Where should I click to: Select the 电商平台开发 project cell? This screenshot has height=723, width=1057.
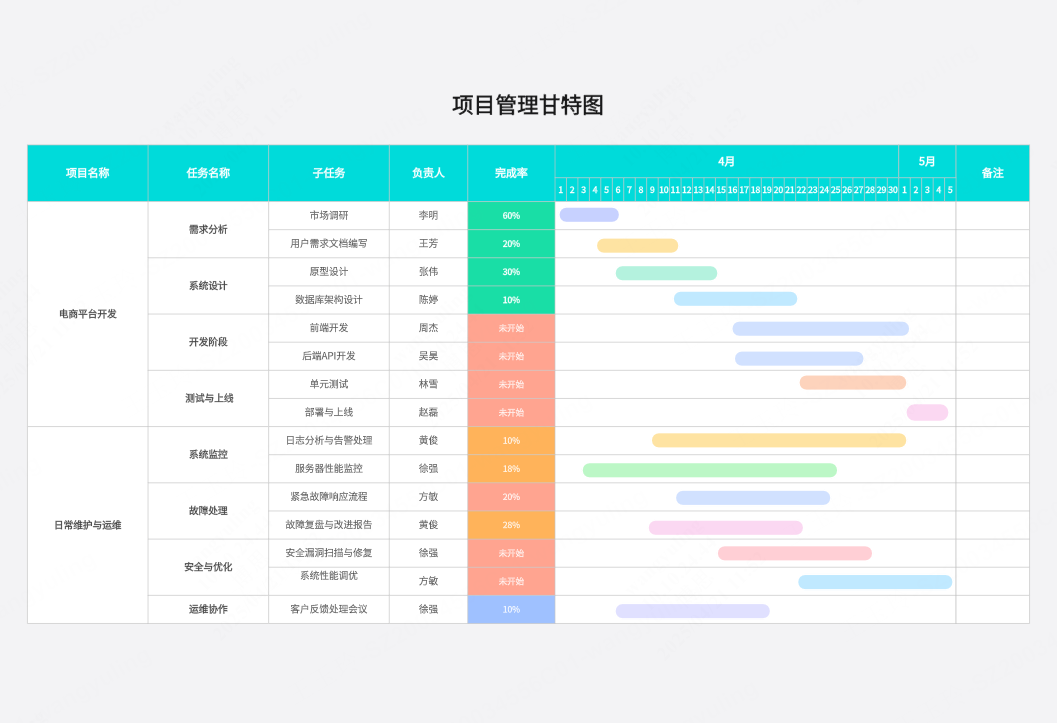pyautogui.click(x=88, y=314)
